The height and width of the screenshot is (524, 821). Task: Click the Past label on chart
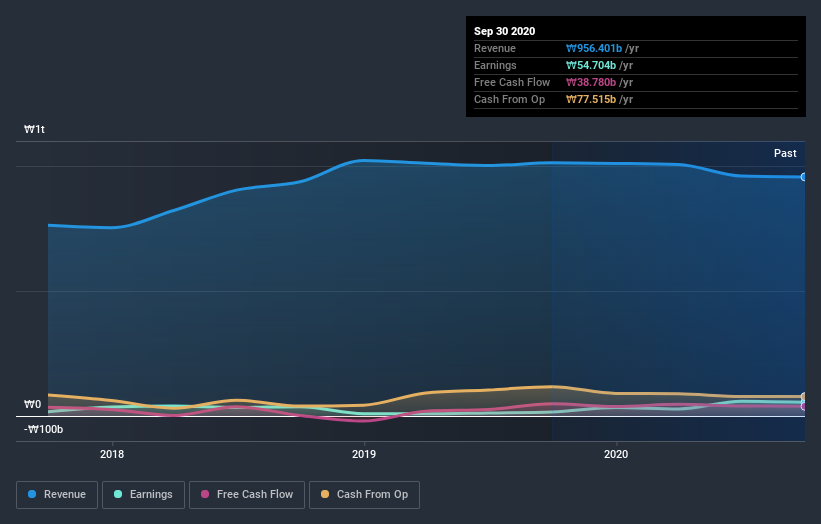click(x=785, y=153)
